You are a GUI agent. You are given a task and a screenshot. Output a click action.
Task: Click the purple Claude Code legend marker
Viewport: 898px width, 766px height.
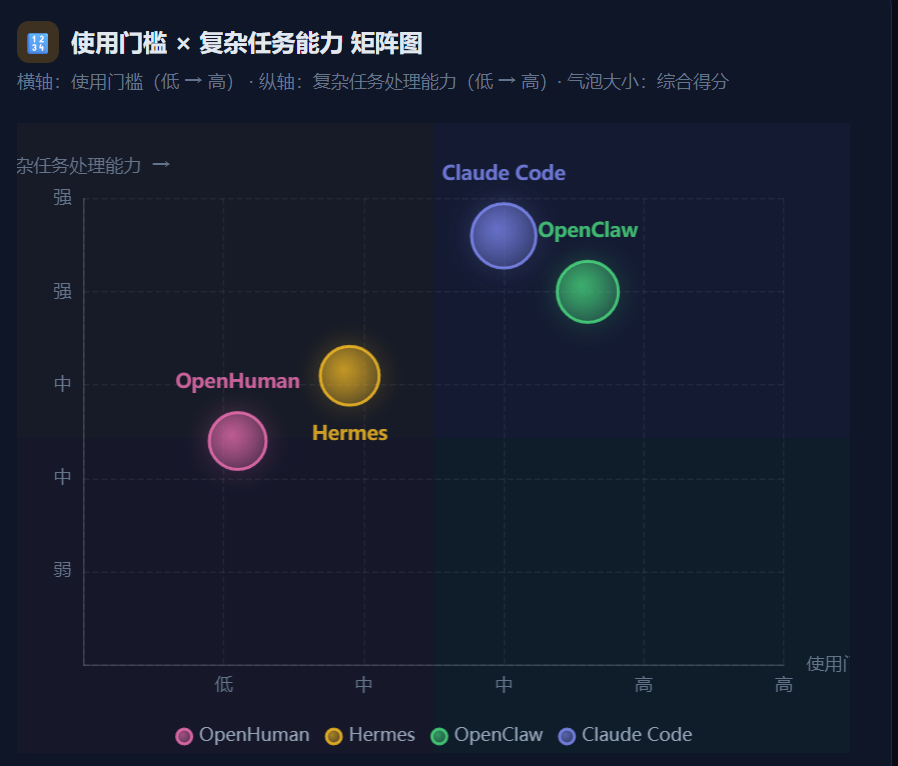click(567, 736)
